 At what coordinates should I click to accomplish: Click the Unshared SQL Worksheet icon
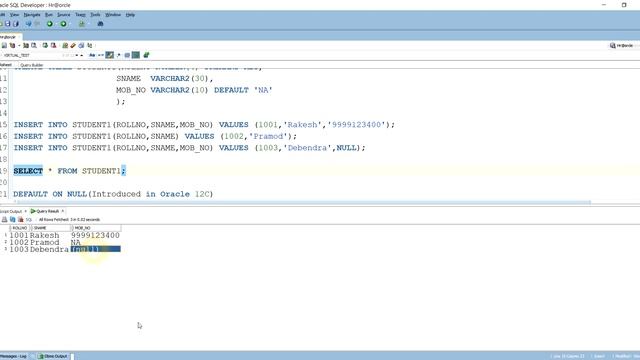click(x=65, y=45)
